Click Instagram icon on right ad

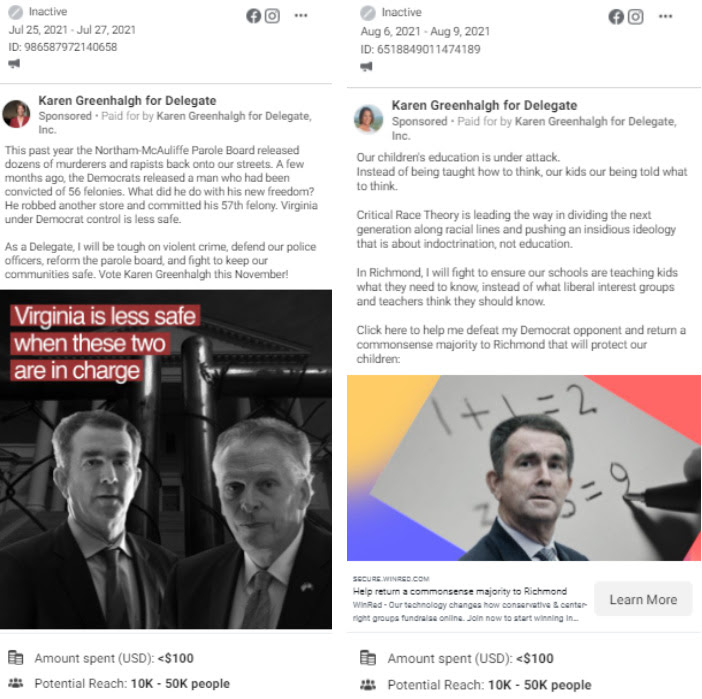click(x=635, y=17)
